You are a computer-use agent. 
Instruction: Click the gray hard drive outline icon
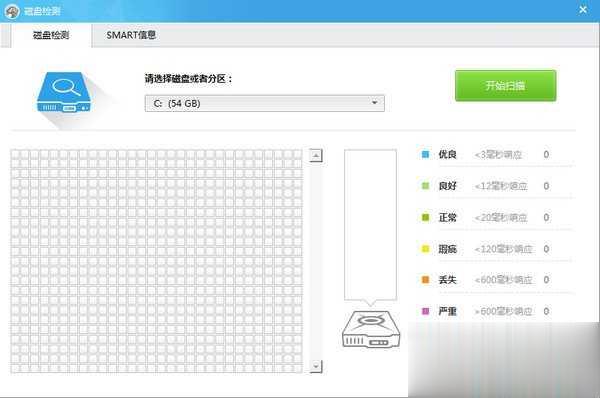click(370, 329)
